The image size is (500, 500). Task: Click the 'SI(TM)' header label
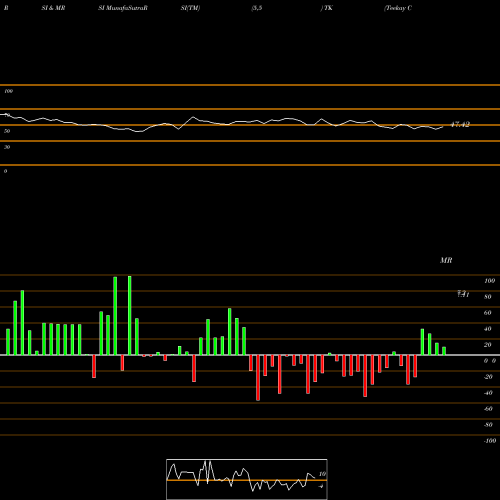(x=190, y=8)
